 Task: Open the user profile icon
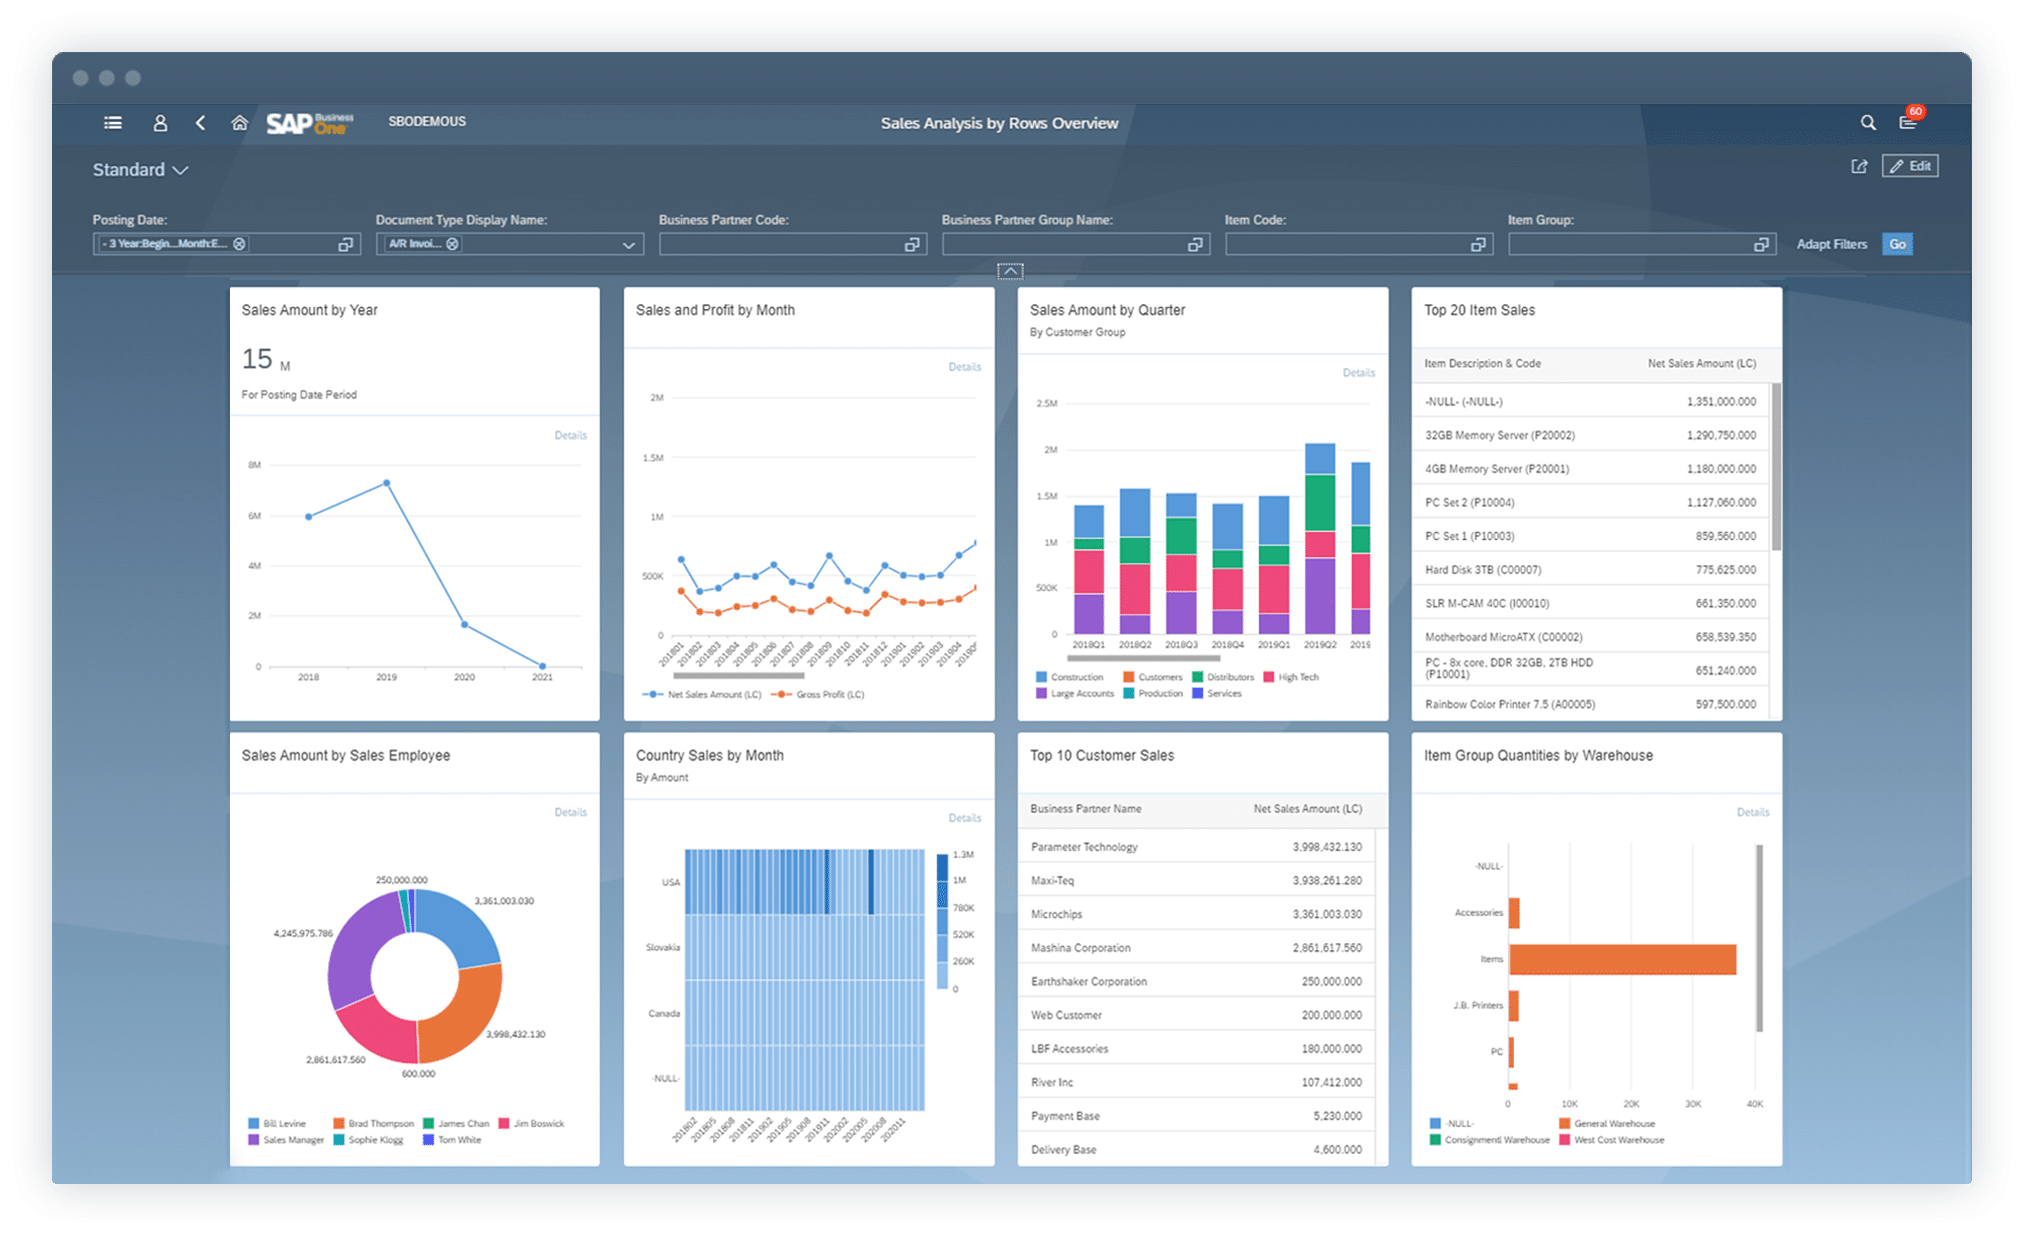[x=160, y=122]
